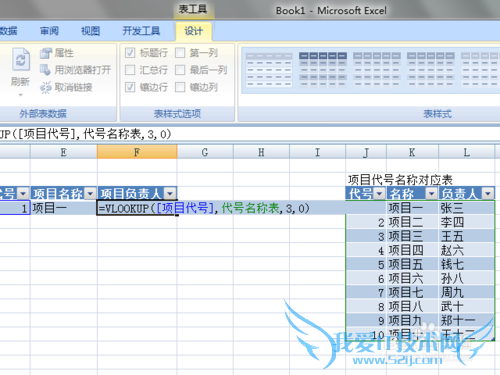Click in the formula bar text
This screenshot has height=375, width=500.
point(85,134)
